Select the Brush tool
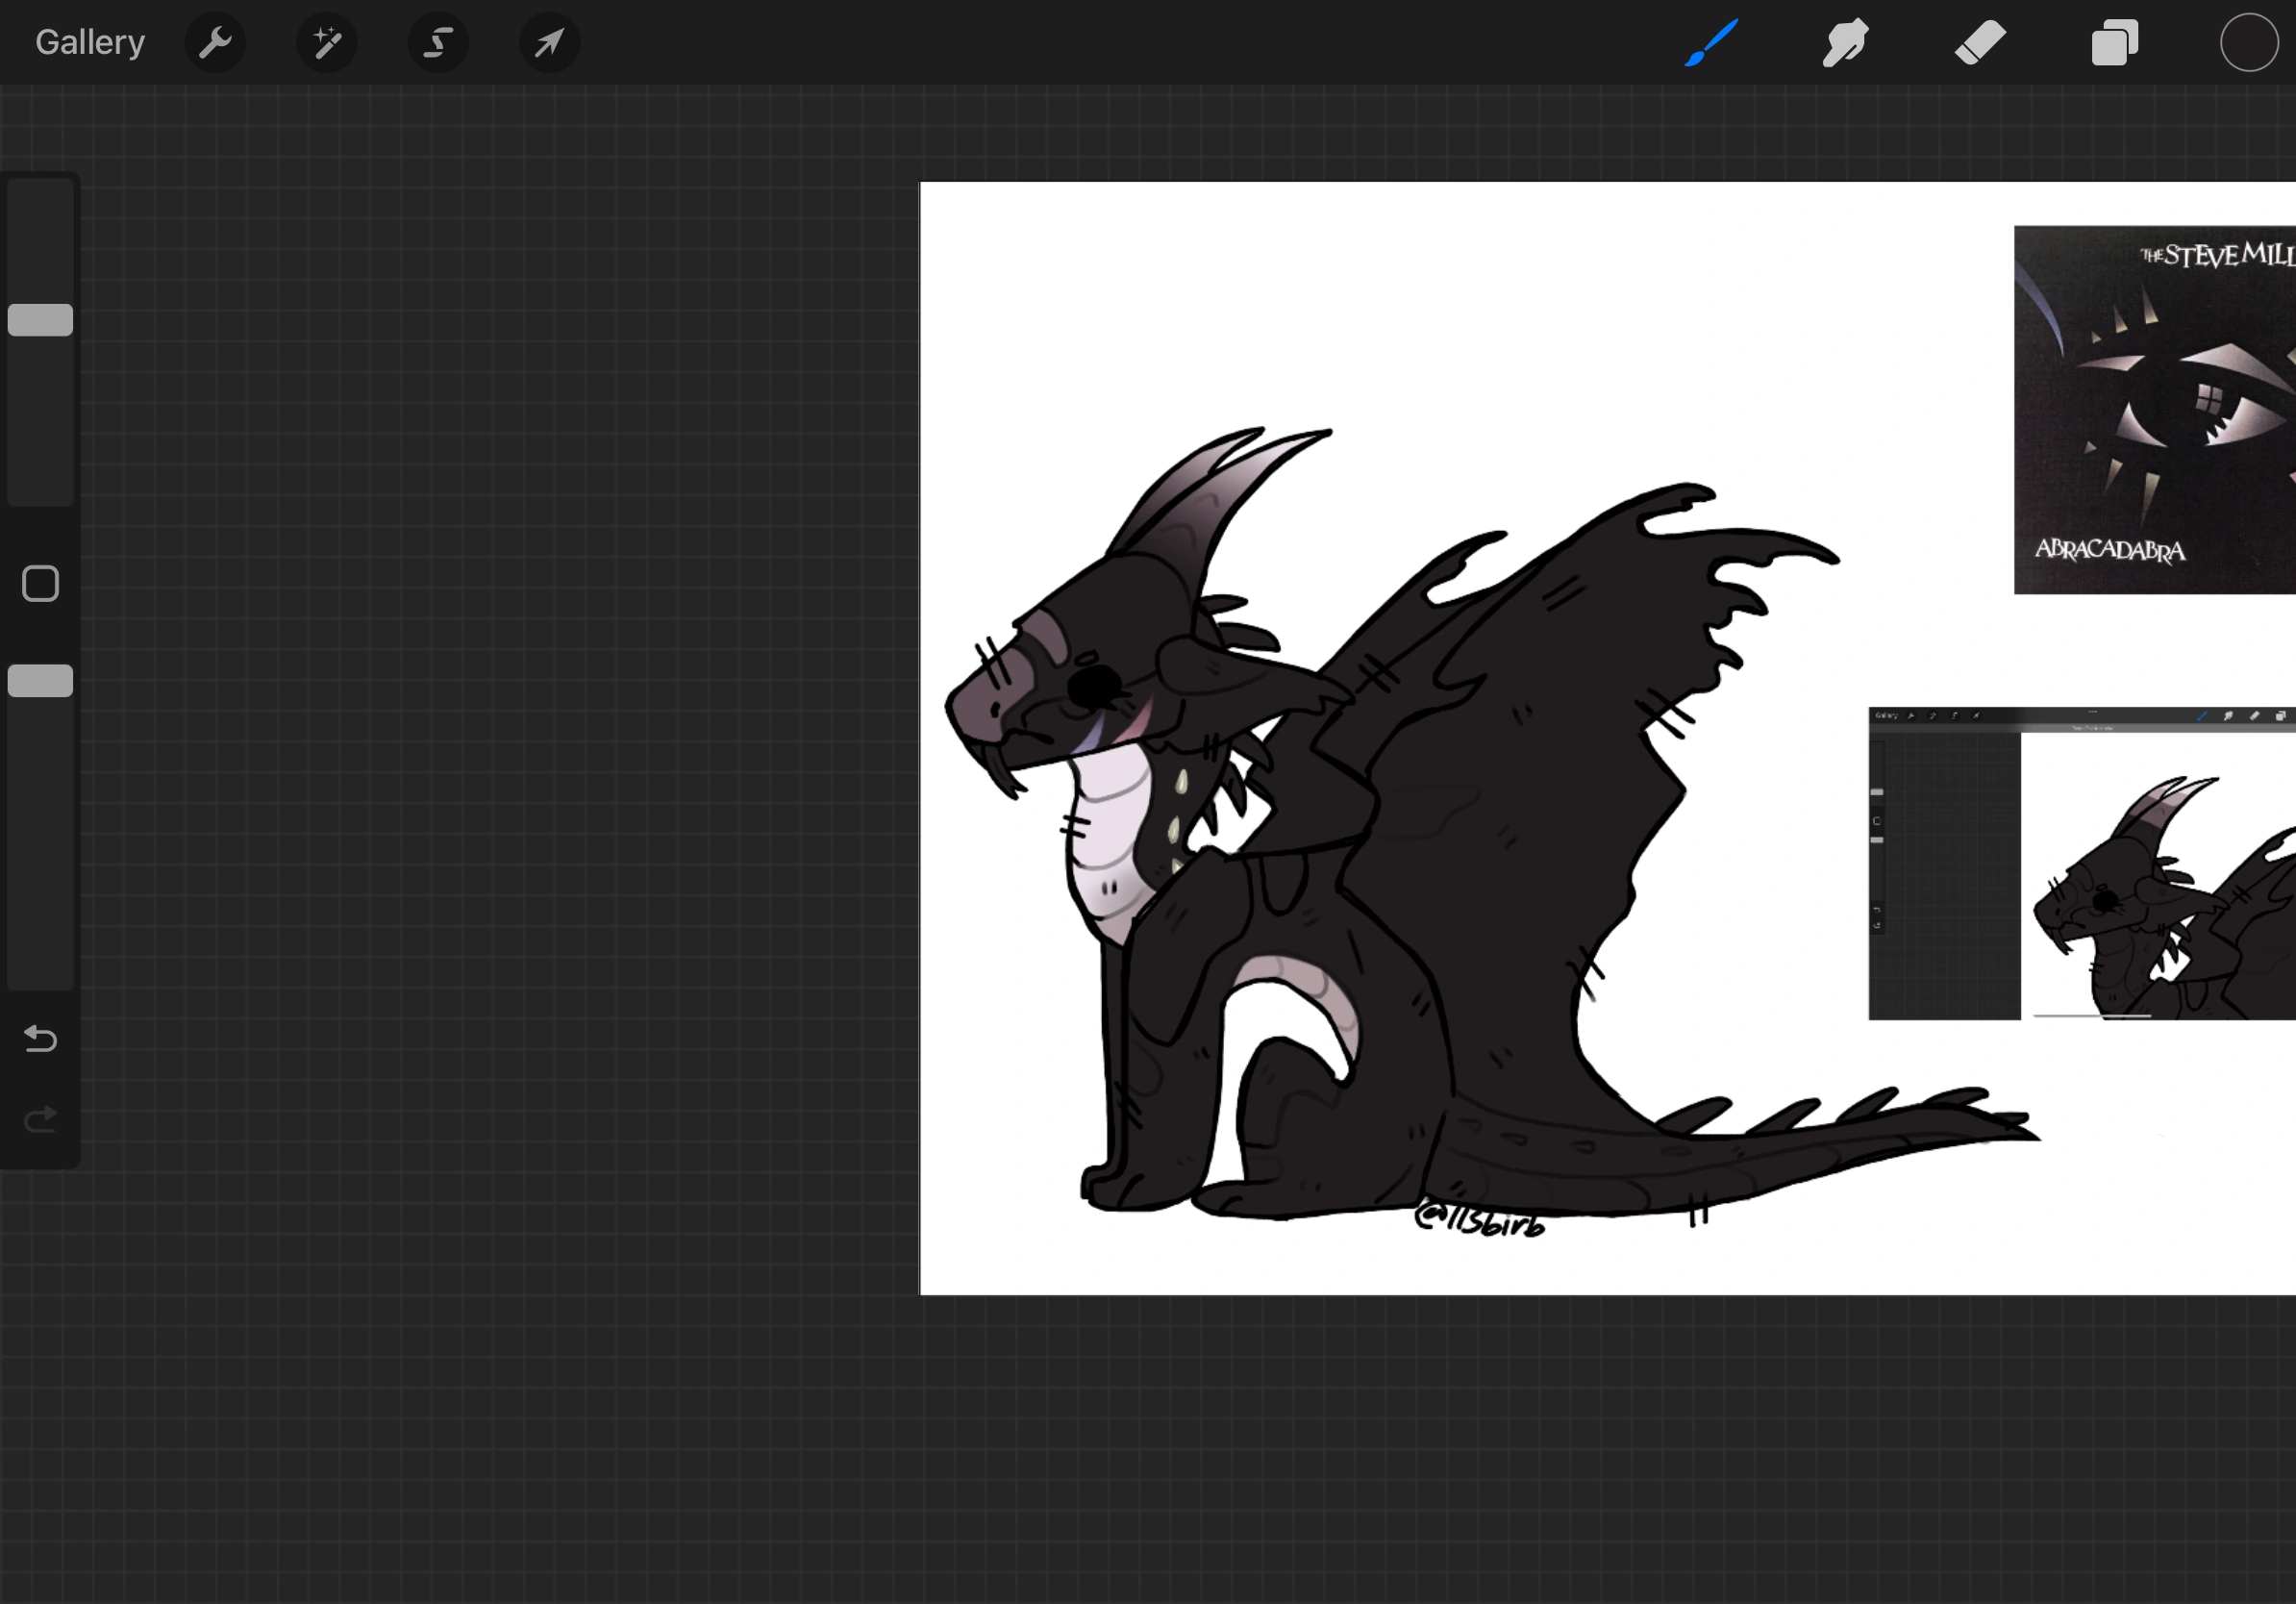This screenshot has width=2296, height=1604. (1711, 43)
